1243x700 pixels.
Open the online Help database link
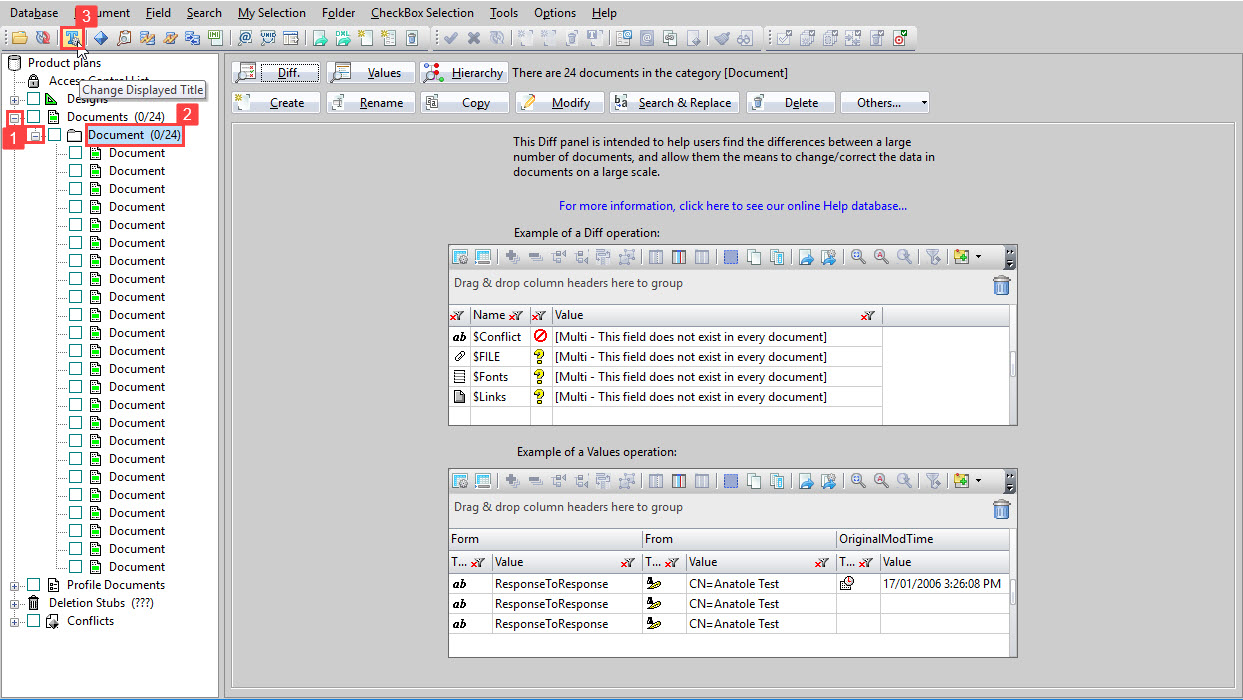pos(733,206)
